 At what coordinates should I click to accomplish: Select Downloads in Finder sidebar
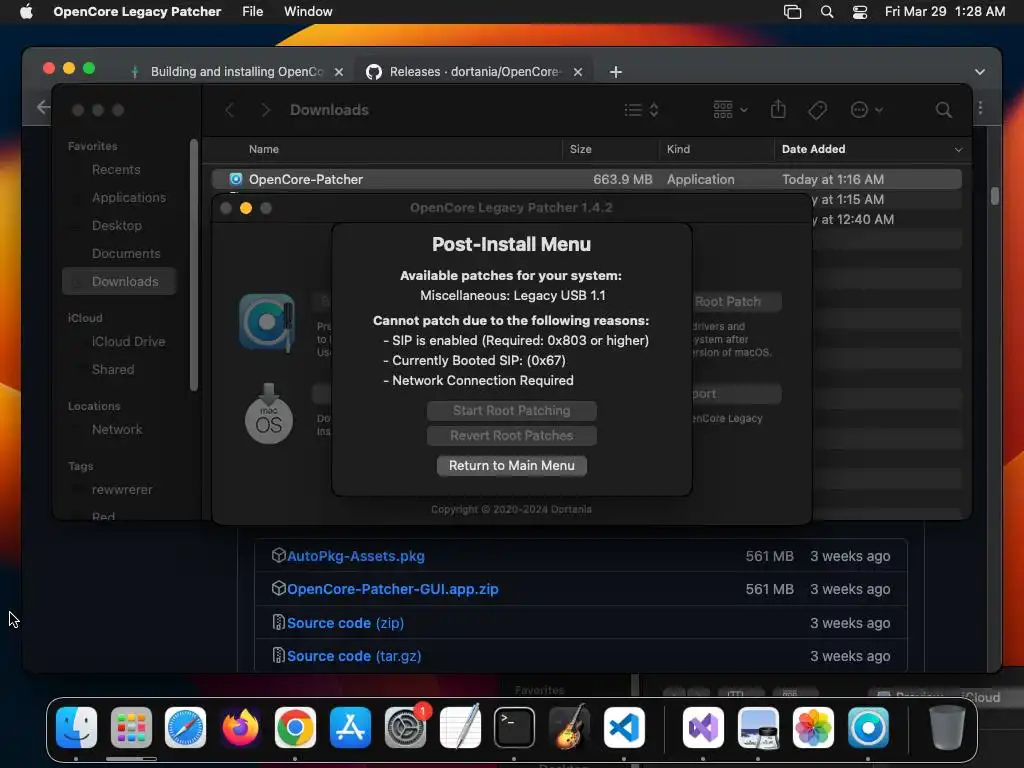(x=119, y=281)
